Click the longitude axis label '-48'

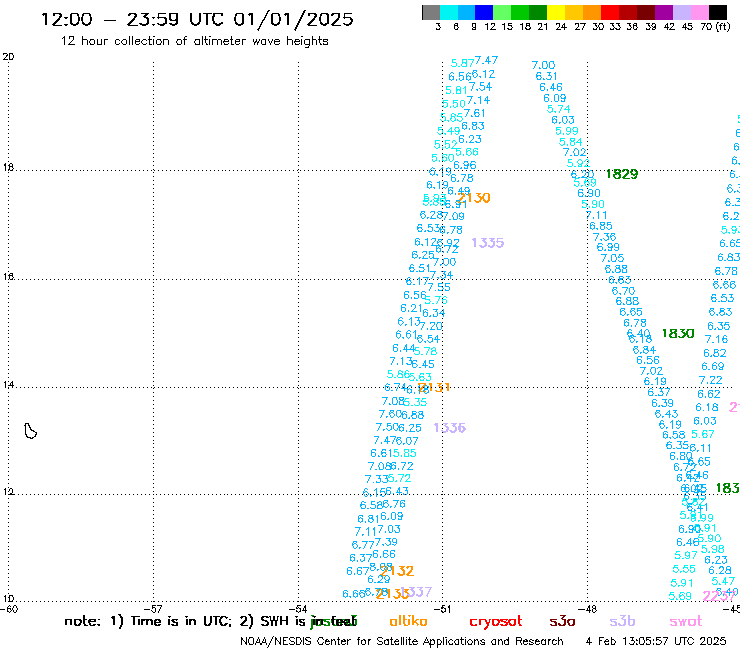[x=589, y=609]
